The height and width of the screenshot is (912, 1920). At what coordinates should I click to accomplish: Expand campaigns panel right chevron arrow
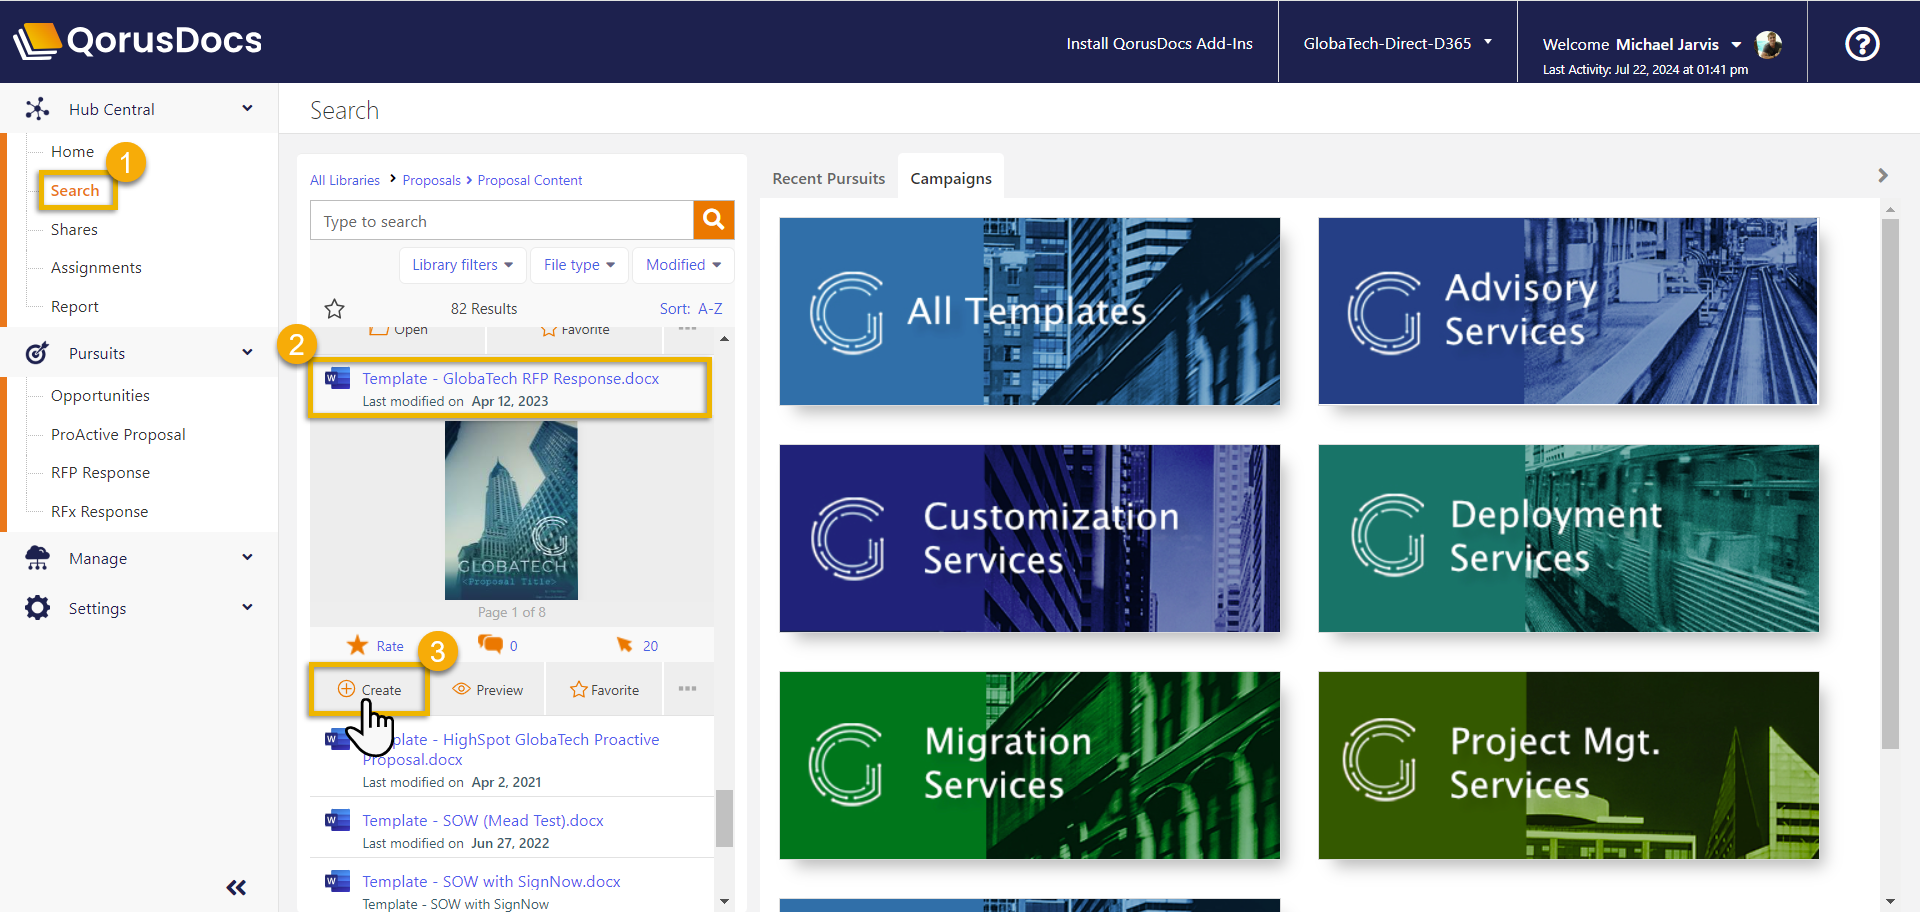1883,175
